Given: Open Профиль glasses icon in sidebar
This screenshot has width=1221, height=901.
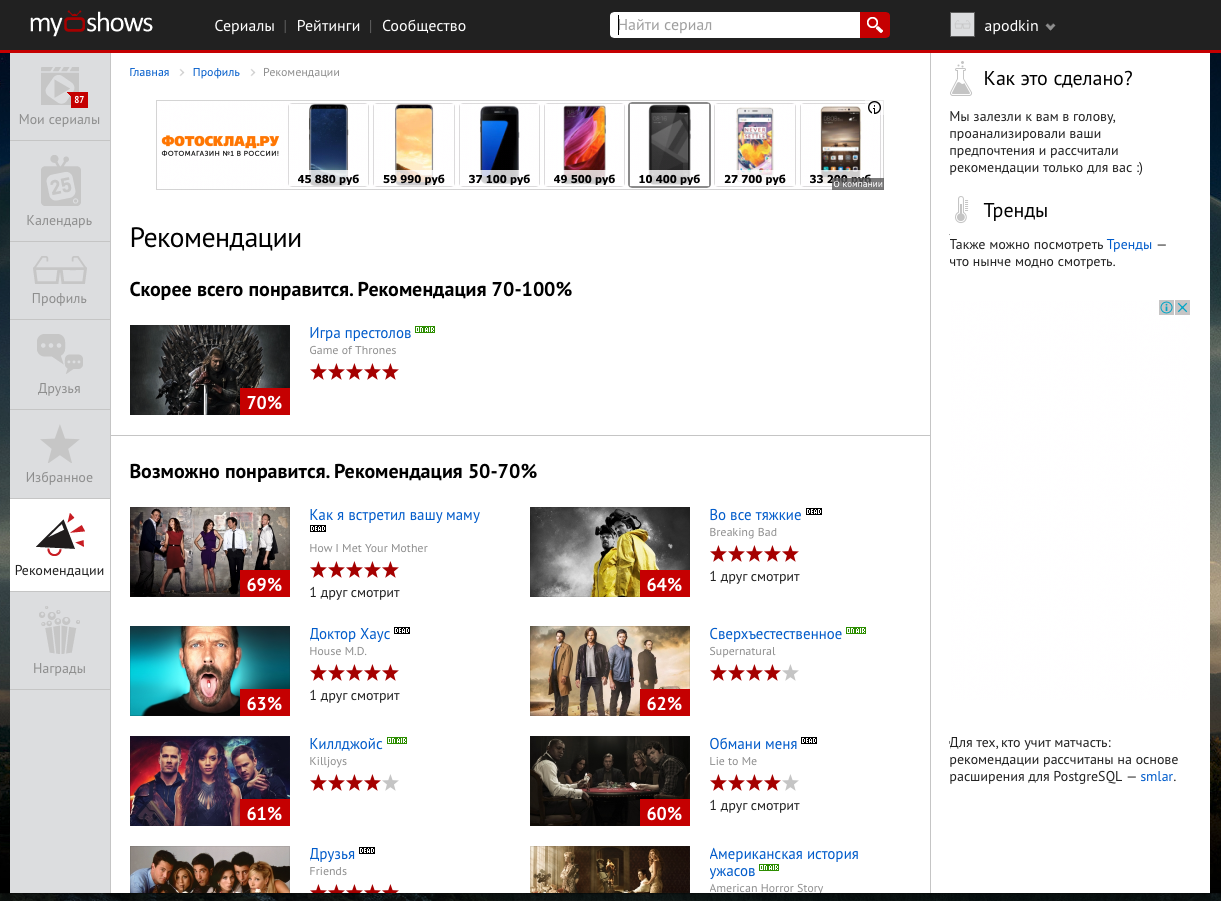Looking at the screenshot, I should pos(60,270).
